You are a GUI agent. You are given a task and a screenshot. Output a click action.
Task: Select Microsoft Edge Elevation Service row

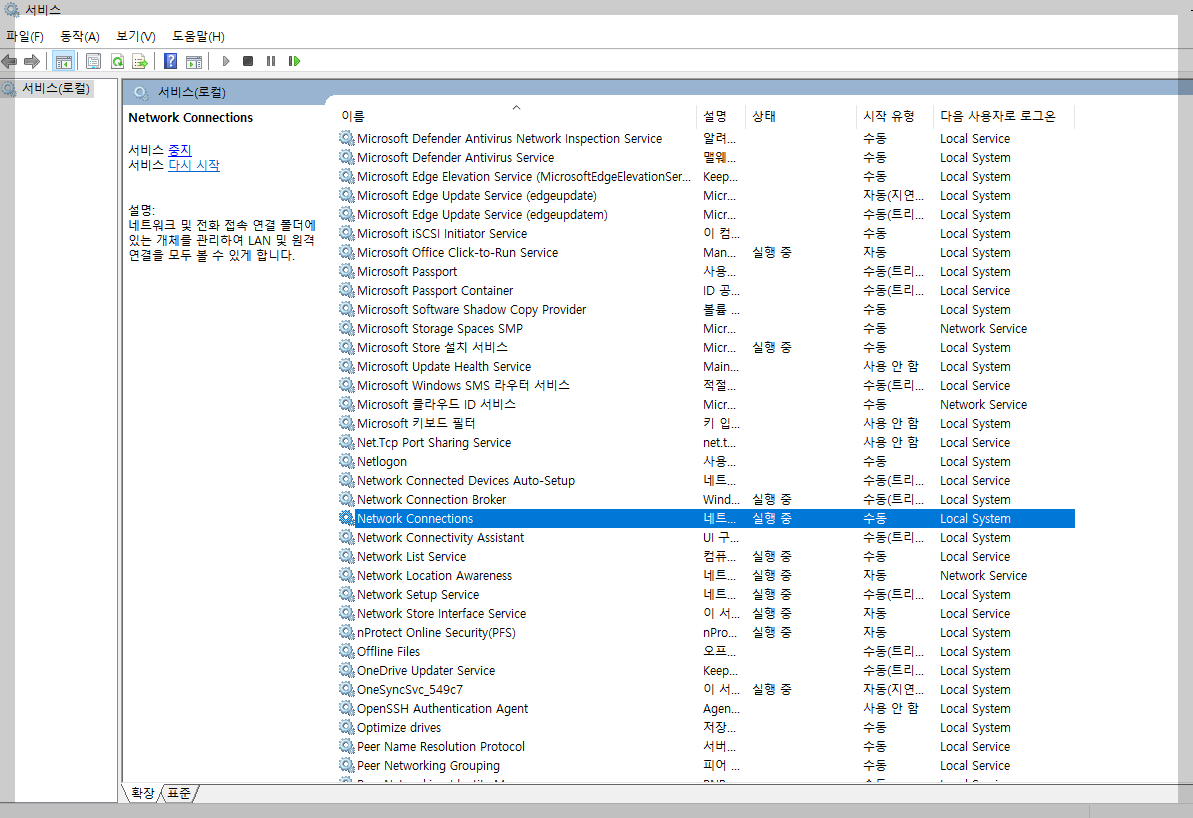[x=705, y=176]
